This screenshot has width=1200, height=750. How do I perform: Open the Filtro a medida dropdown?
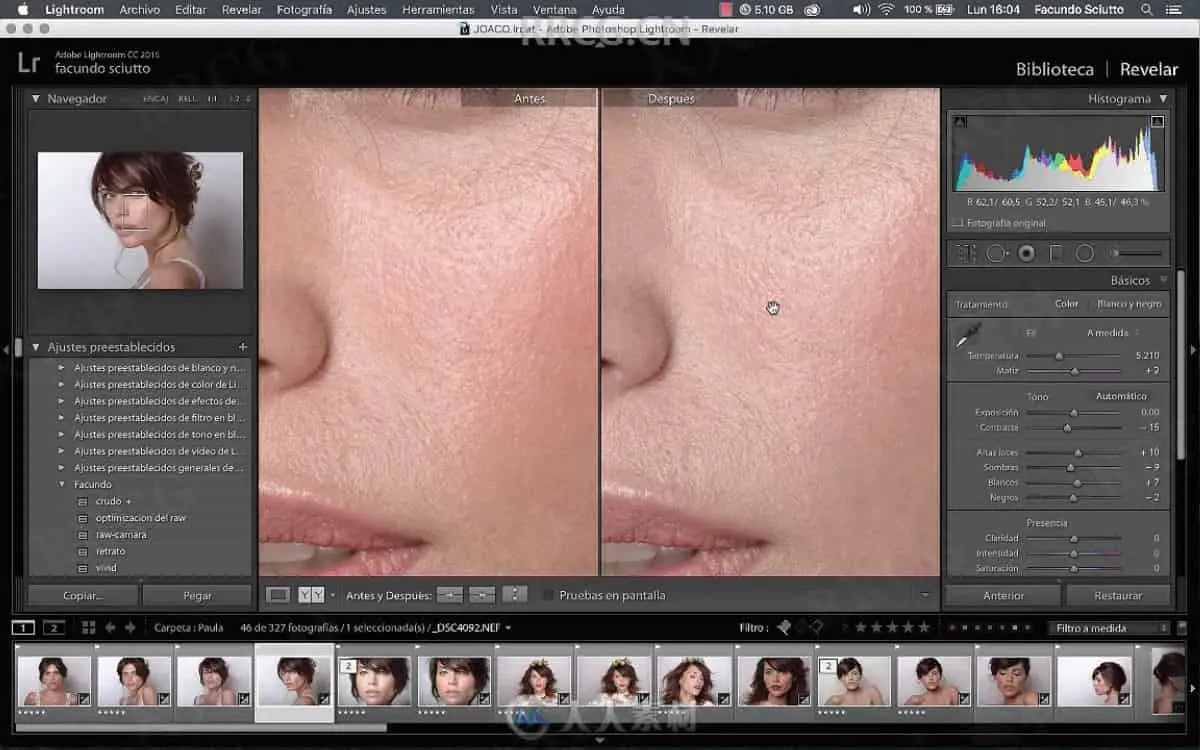[1107, 628]
